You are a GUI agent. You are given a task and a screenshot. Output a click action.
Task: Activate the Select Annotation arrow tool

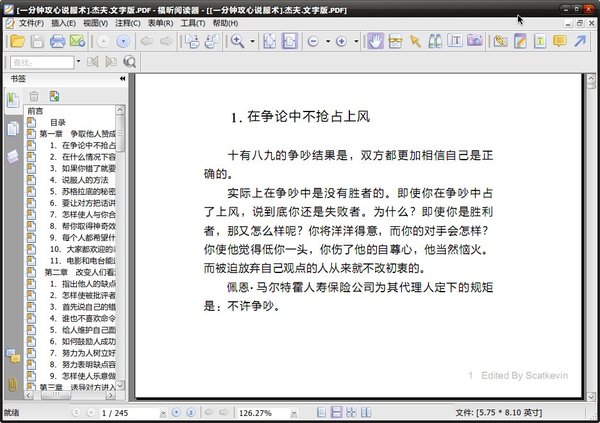pyautogui.click(x=415, y=41)
